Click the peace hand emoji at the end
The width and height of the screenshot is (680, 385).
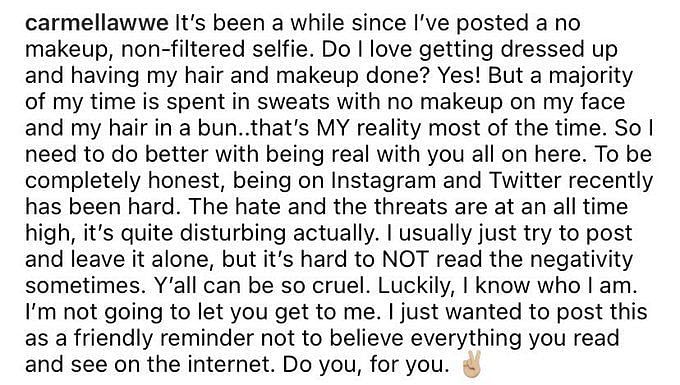click(x=471, y=363)
